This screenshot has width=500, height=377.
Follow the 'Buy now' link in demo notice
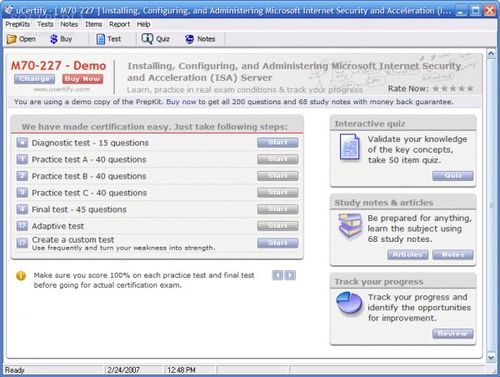(181, 102)
